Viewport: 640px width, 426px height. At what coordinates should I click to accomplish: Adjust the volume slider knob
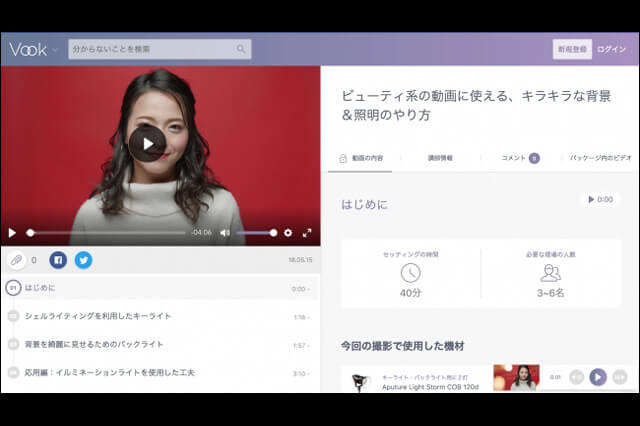pos(273,233)
